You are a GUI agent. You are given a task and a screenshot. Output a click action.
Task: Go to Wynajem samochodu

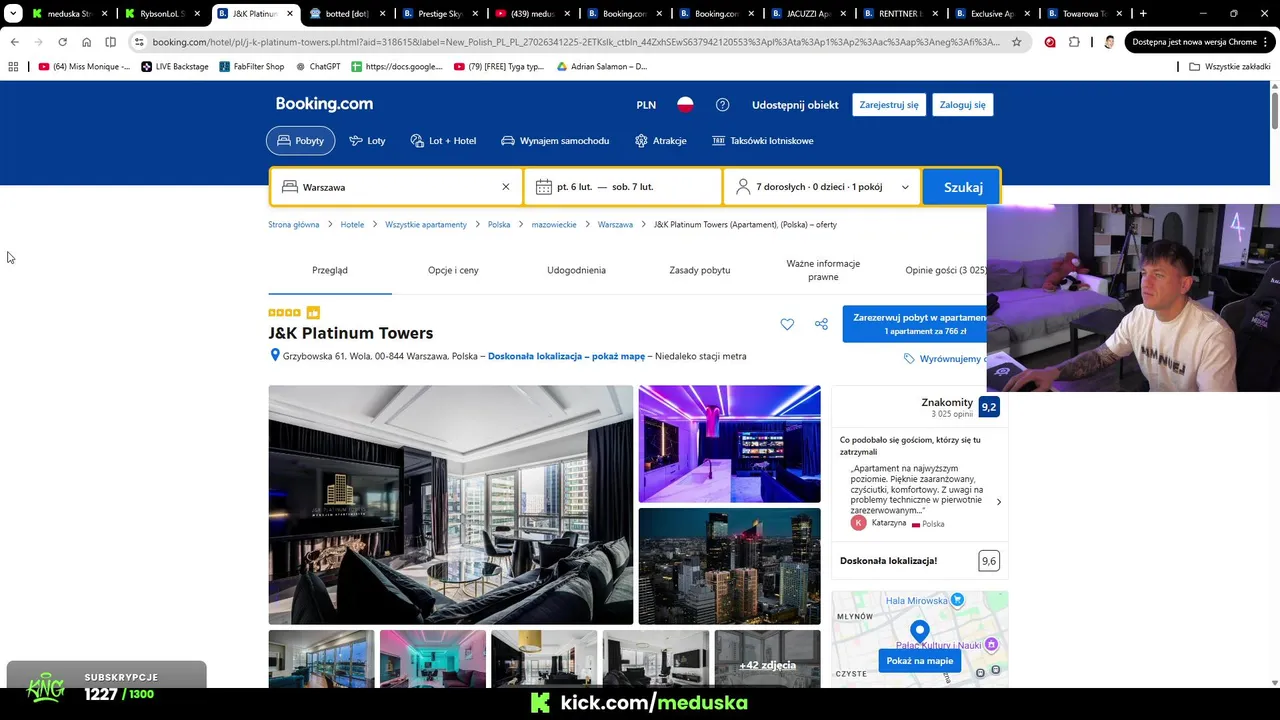click(x=555, y=141)
